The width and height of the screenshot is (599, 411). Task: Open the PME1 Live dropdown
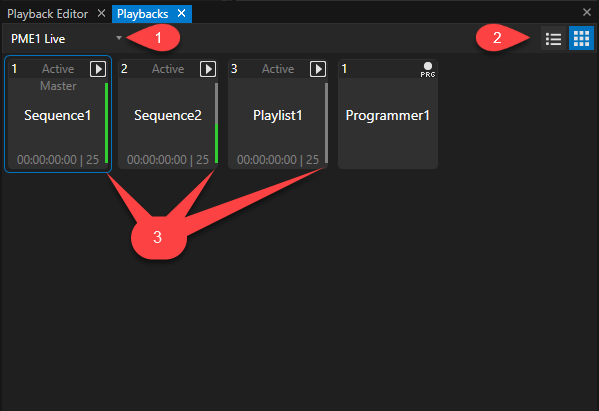[x=66, y=38]
